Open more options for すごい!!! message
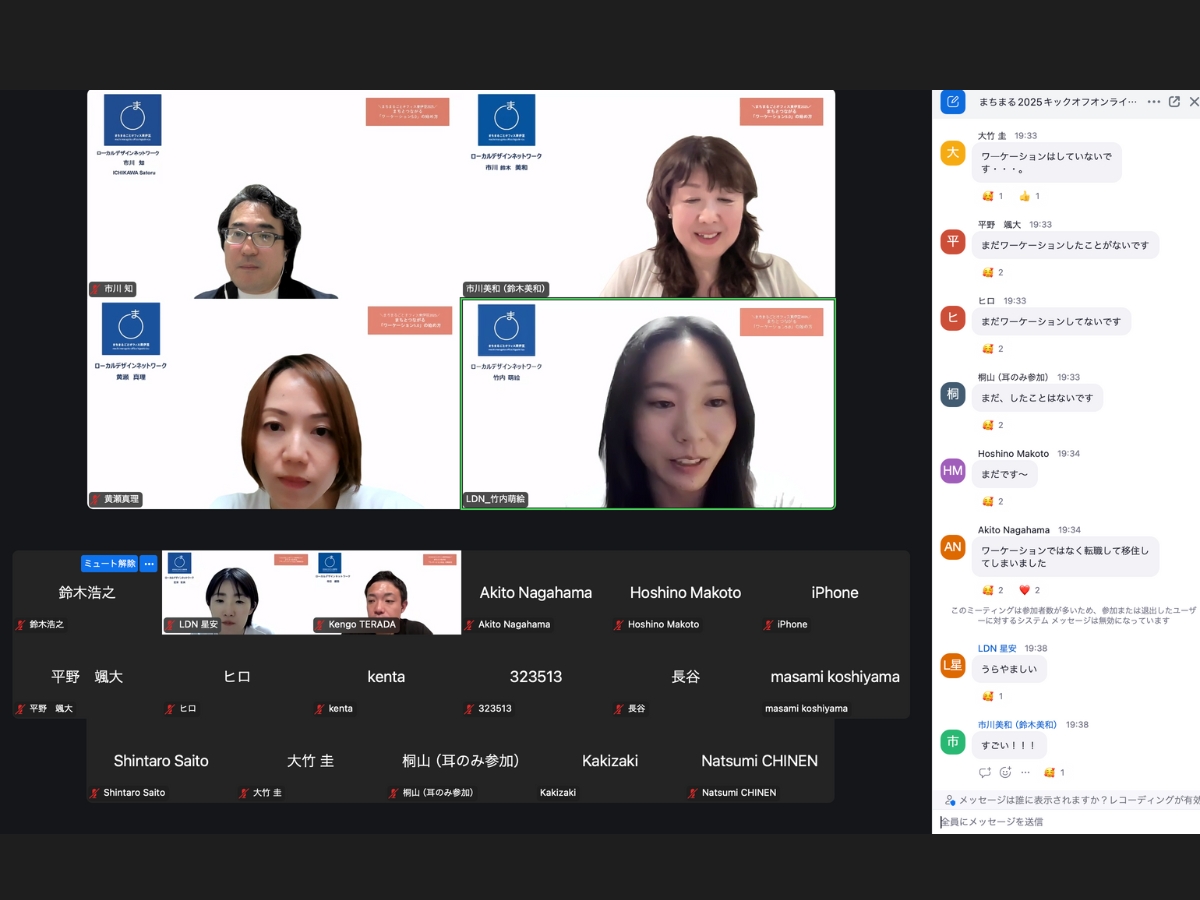The width and height of the screenshot is (1200, 900). (x=1025, y=772)
